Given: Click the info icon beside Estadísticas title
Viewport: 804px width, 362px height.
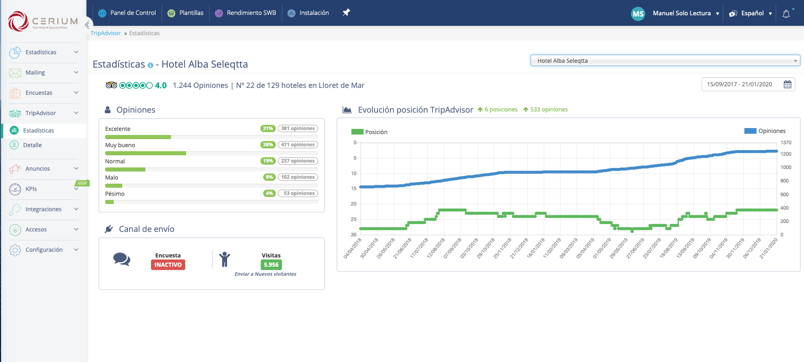Looking at the screenshot, I should click(150, 65).
